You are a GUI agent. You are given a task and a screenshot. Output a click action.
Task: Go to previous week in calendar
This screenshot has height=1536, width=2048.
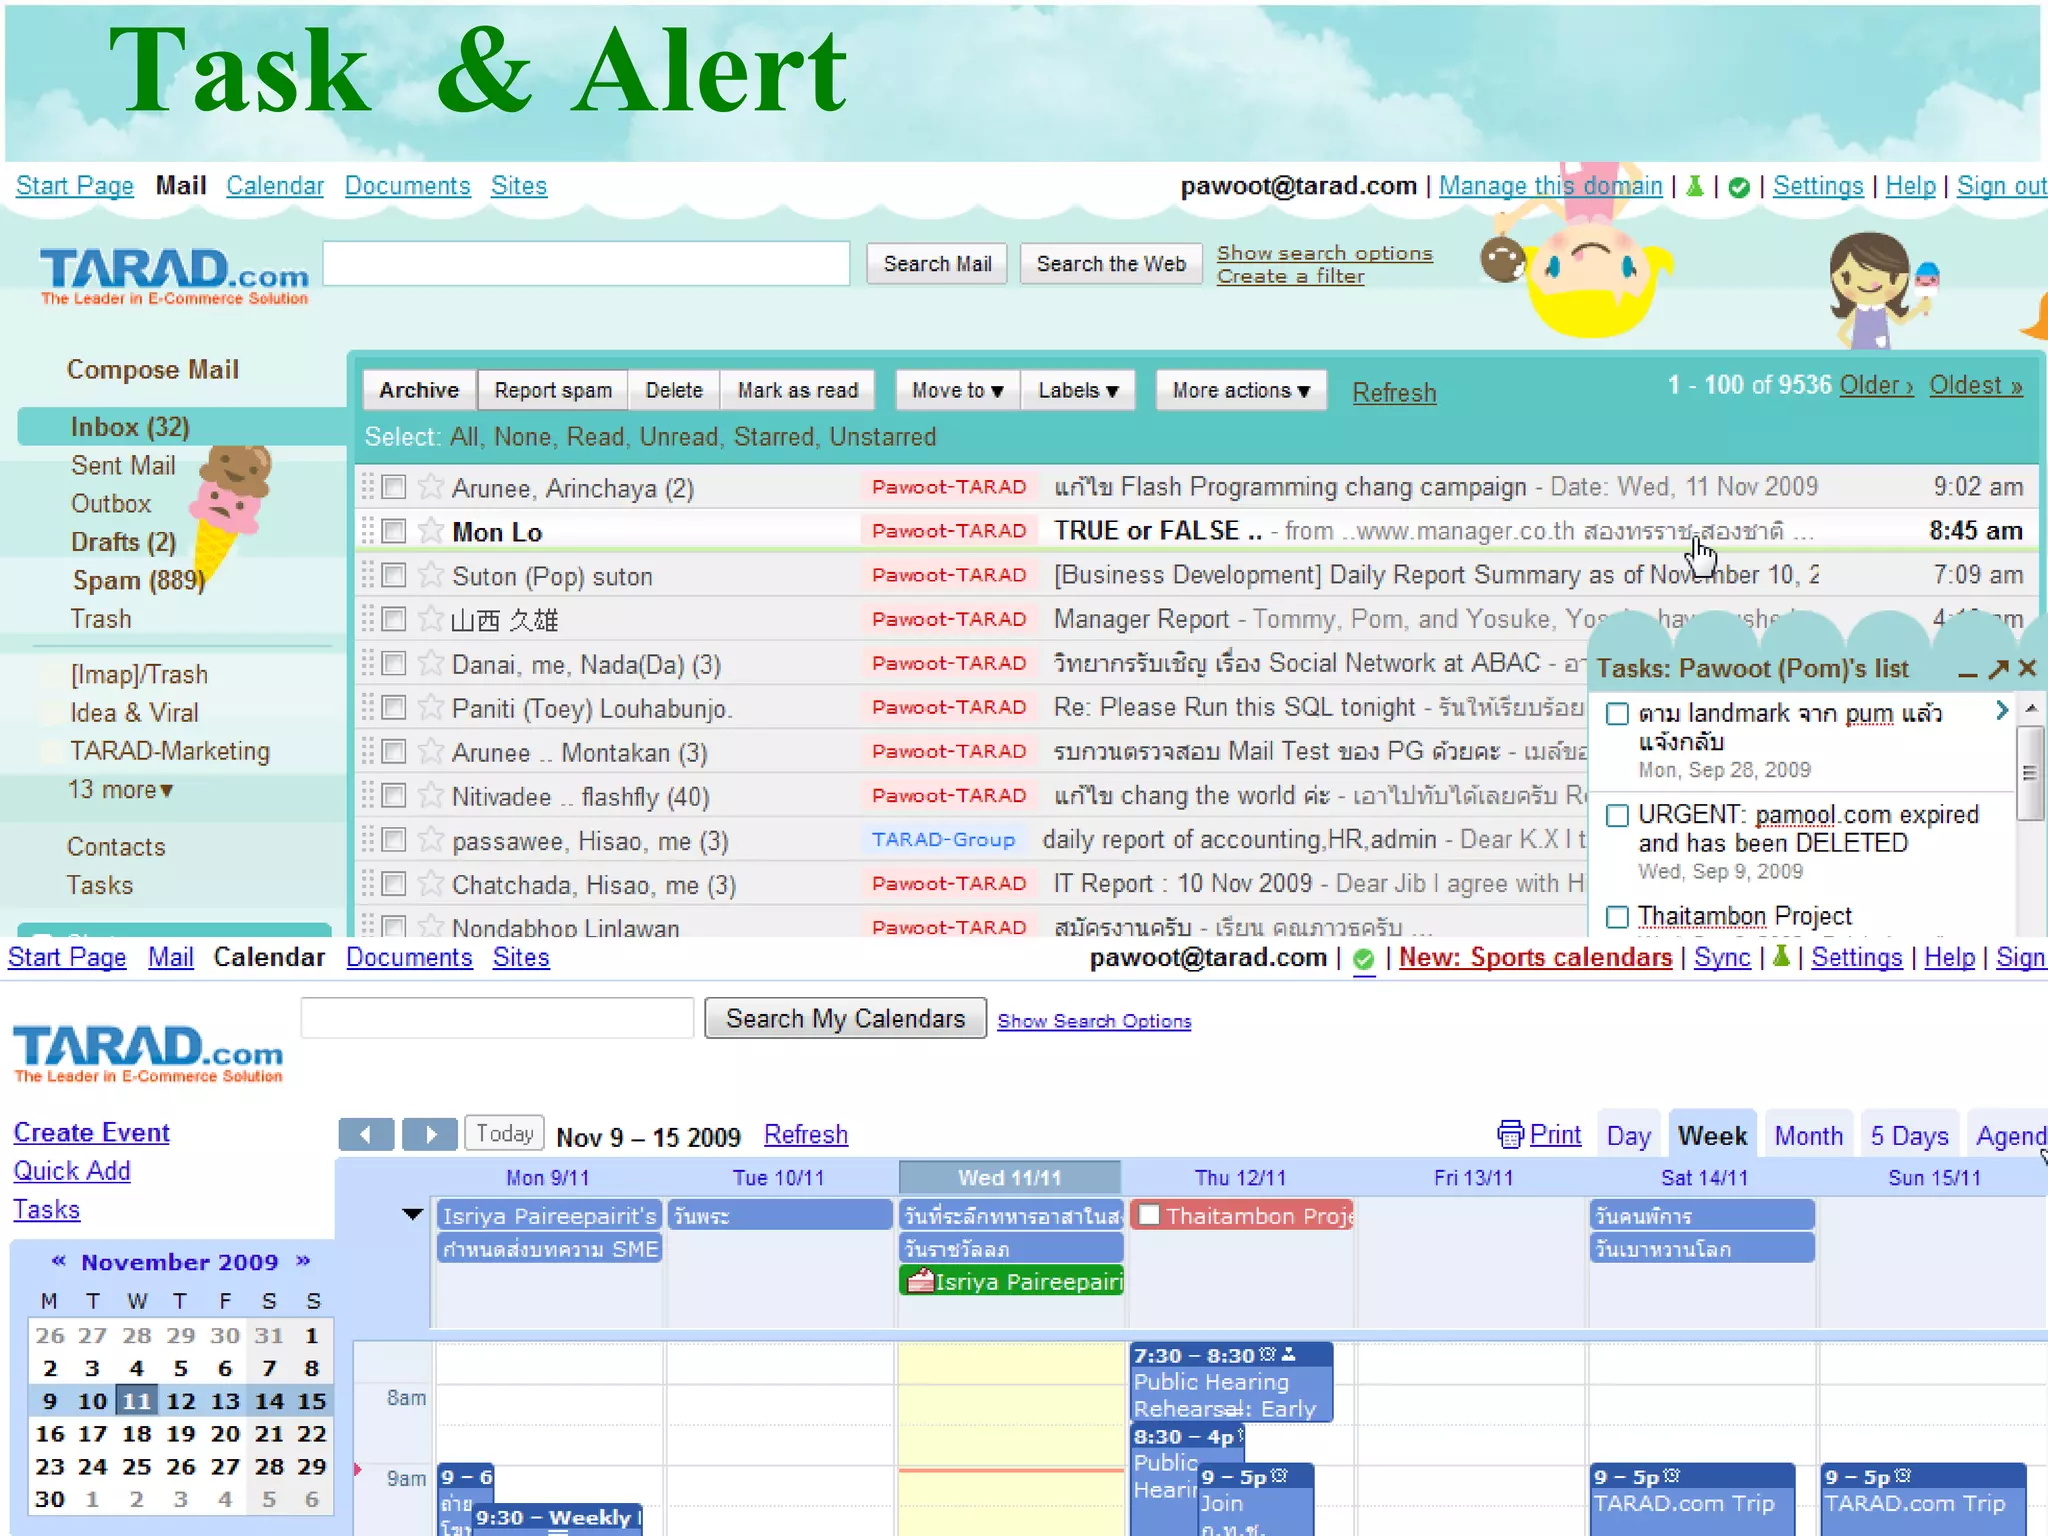point(366,1134)
